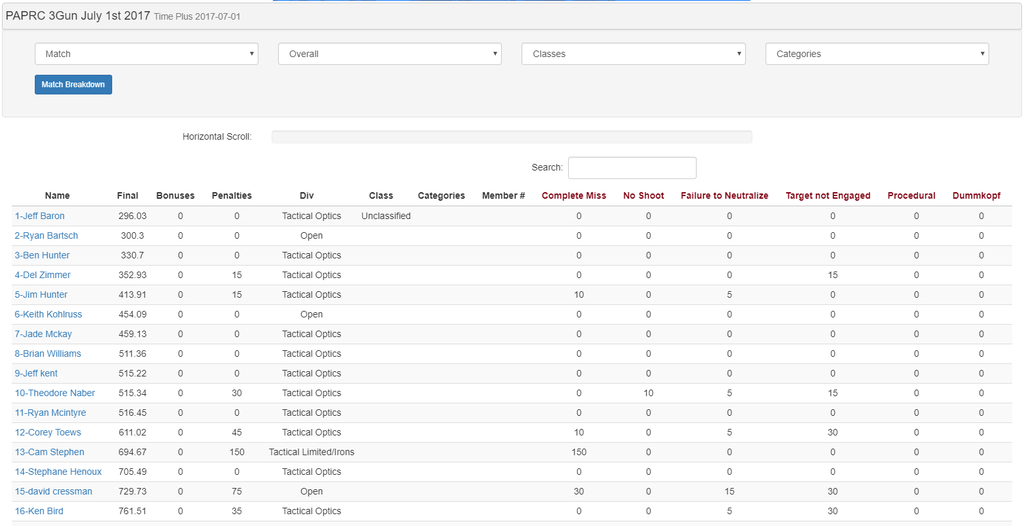The height and width of the screenshot is (526, 1024).
Task: Sort by Failure to Neutralize header
Action: [724, 195]
